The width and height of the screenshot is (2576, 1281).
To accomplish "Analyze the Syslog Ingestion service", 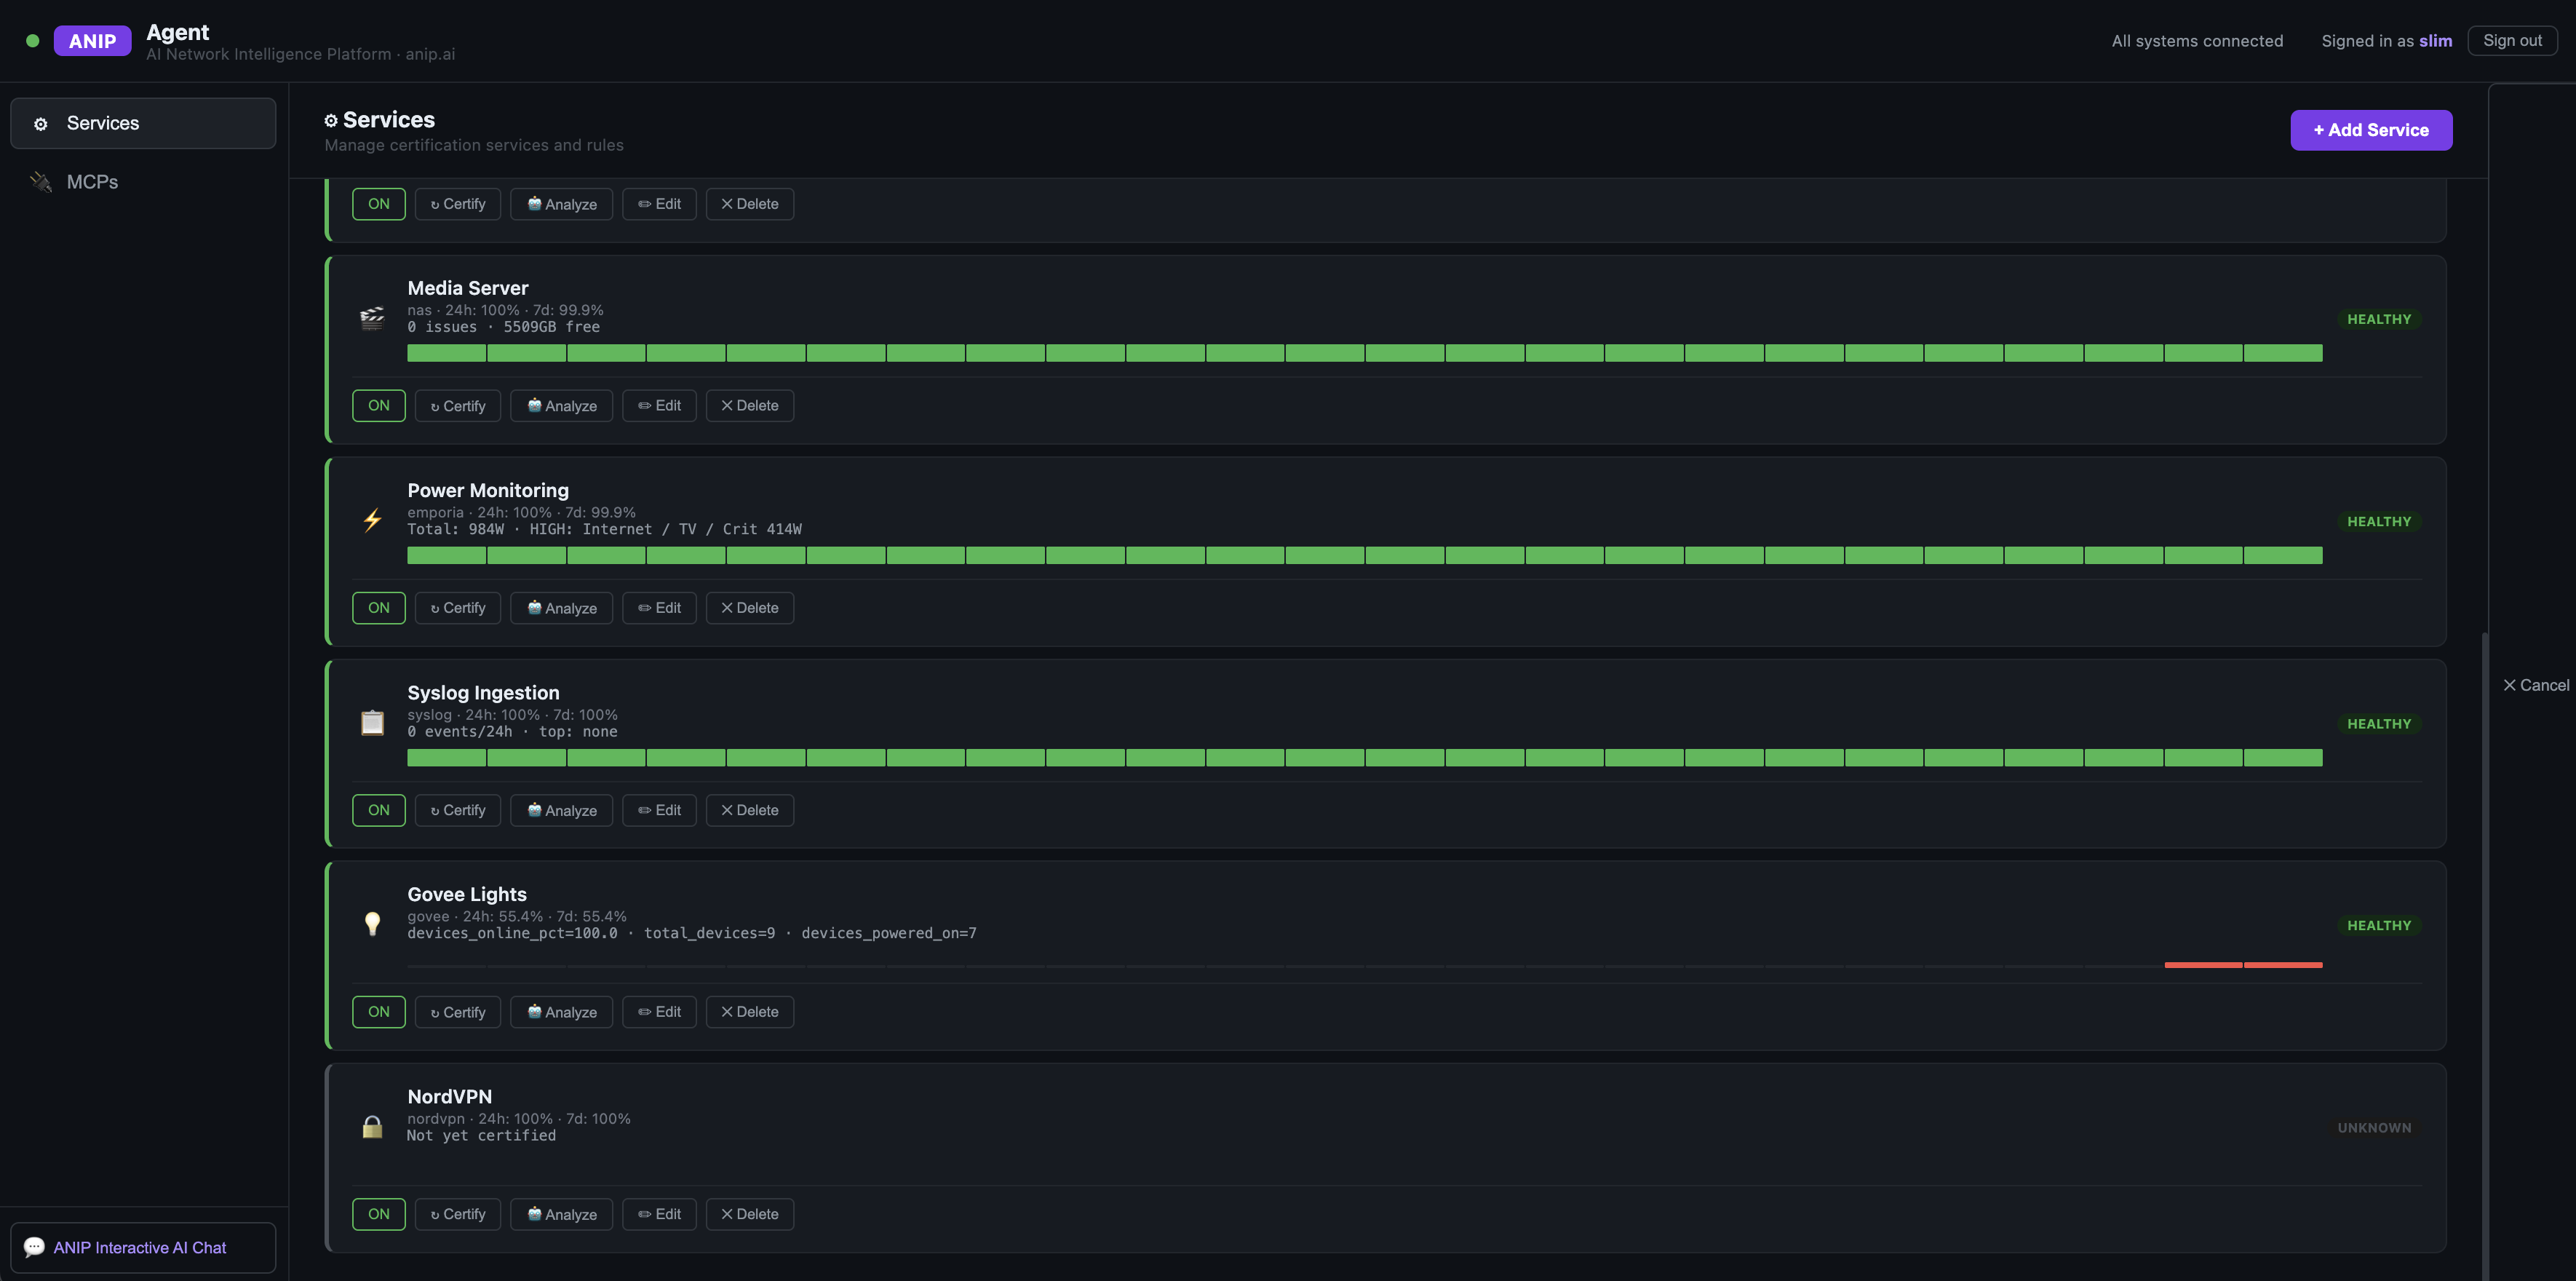I will pyautogui.click(x=562, y=810).
